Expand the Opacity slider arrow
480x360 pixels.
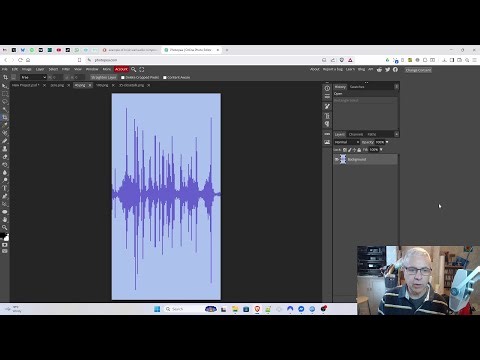[x=387, y=142]
